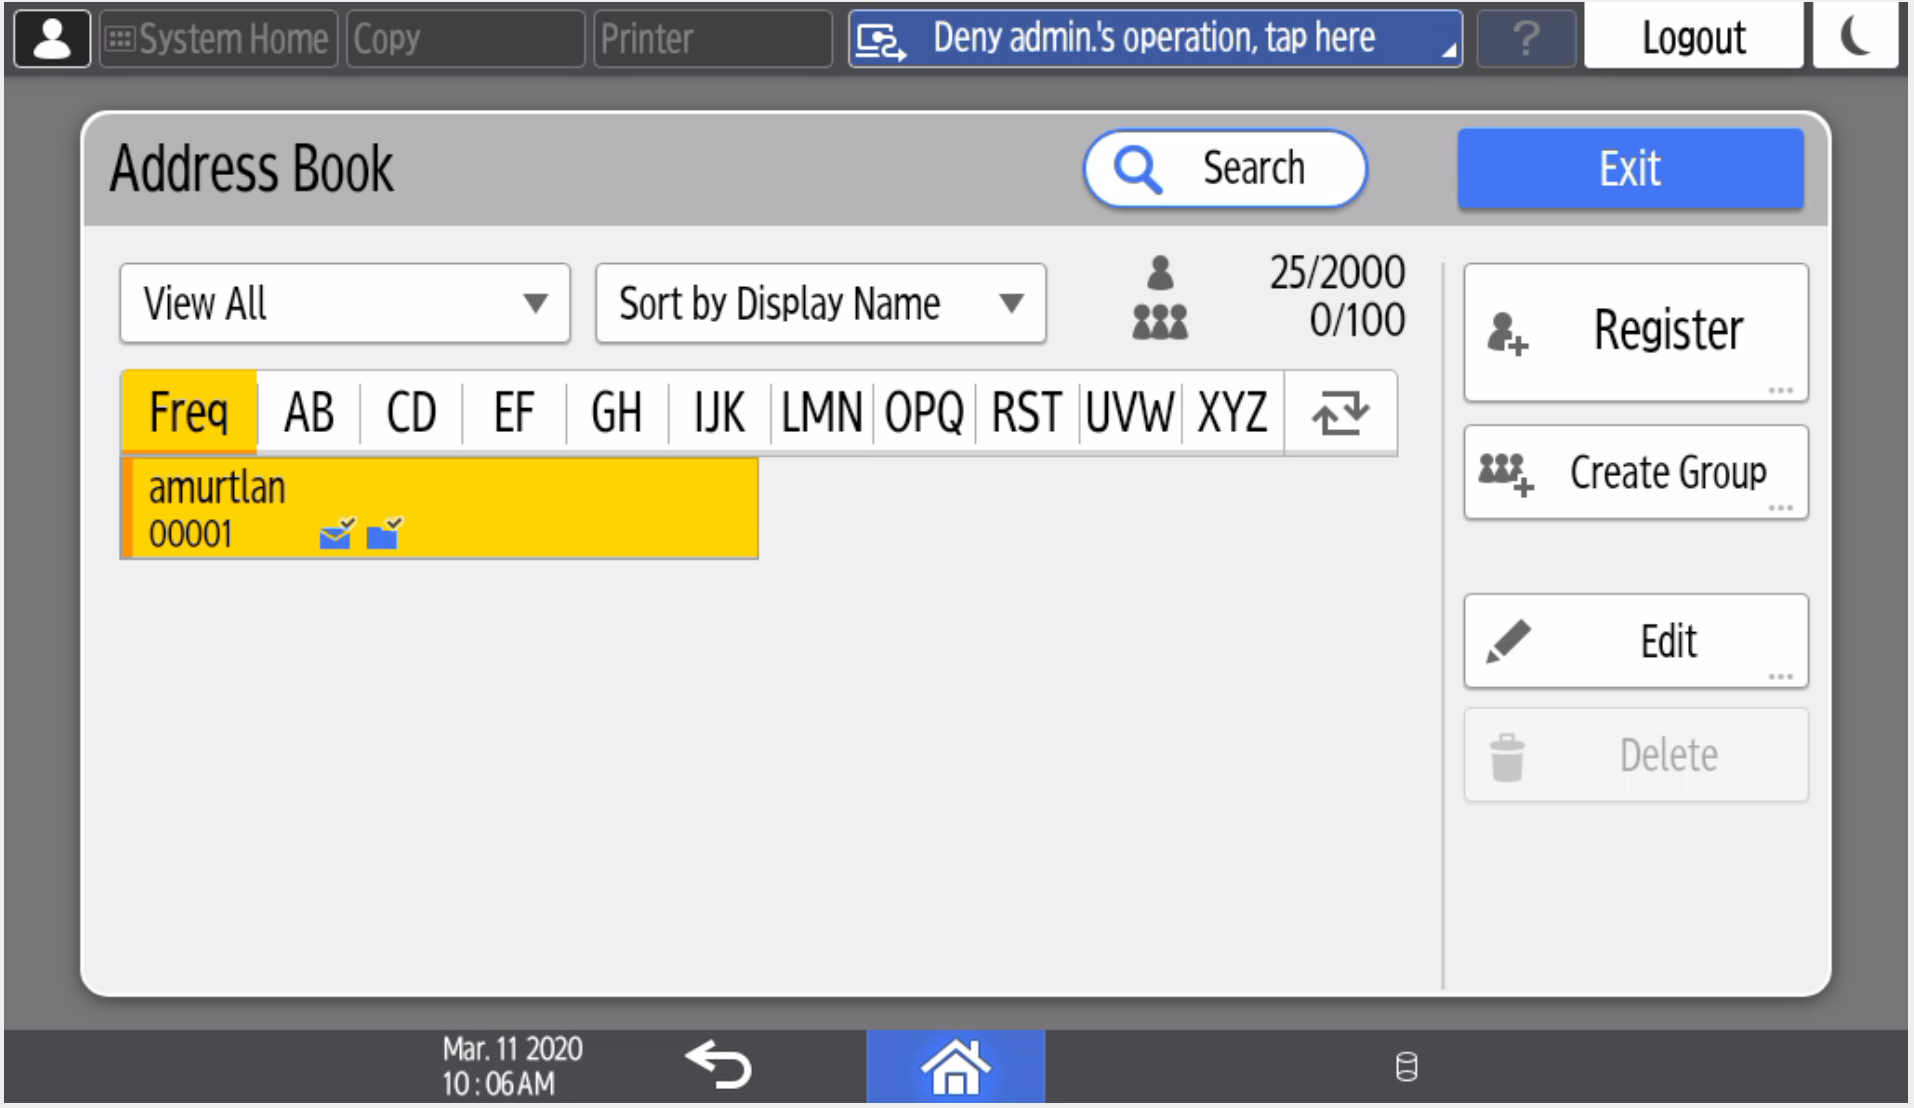Tap the user login icon
The width and height of the screenshot is (1914, 1108).
pos(52,39)
